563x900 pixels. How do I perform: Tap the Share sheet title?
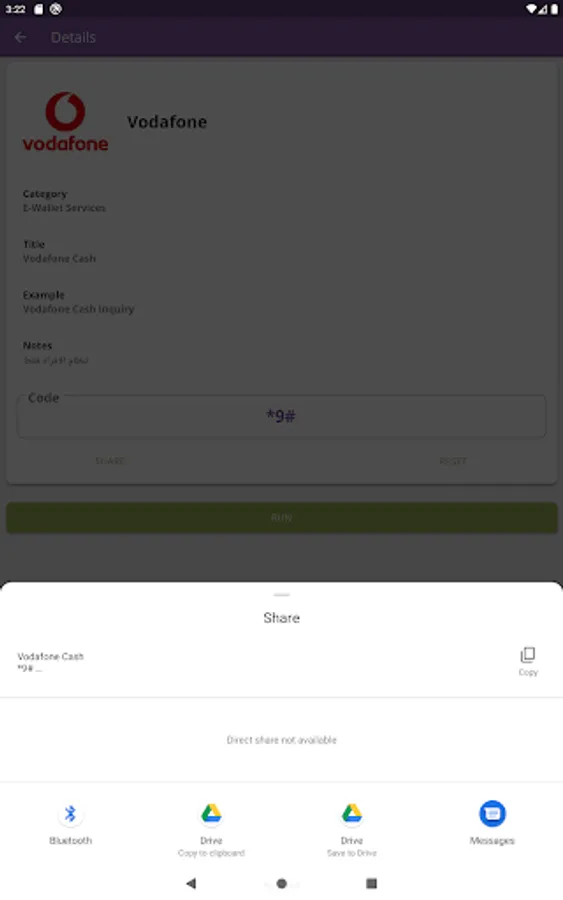tap(281, 618)
